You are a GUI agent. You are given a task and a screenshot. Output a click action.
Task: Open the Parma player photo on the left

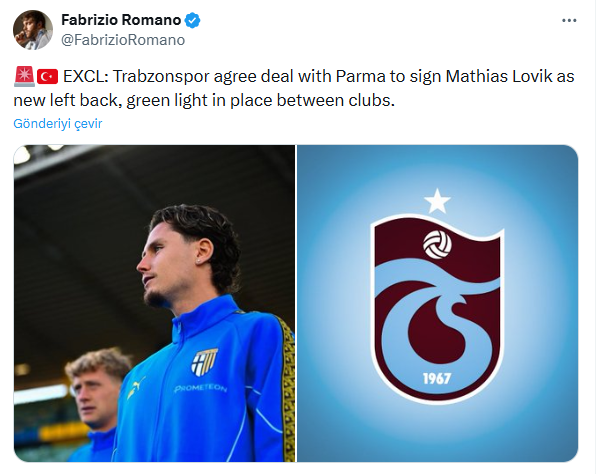pos(154,303)
